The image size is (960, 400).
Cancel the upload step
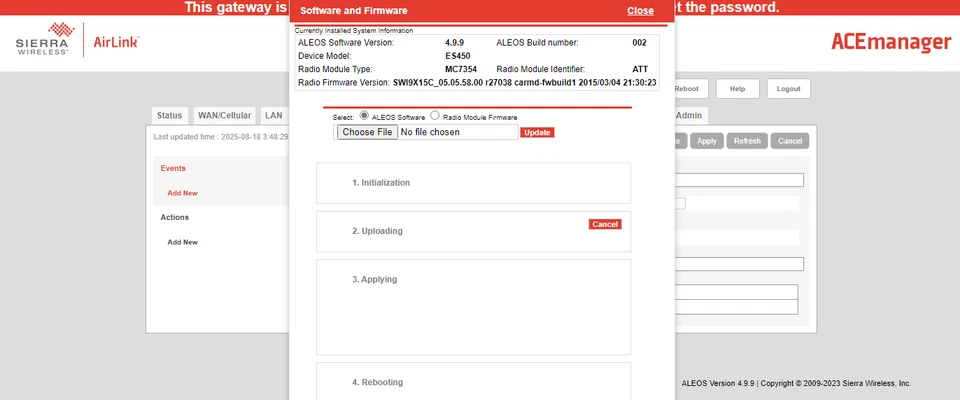605,224
